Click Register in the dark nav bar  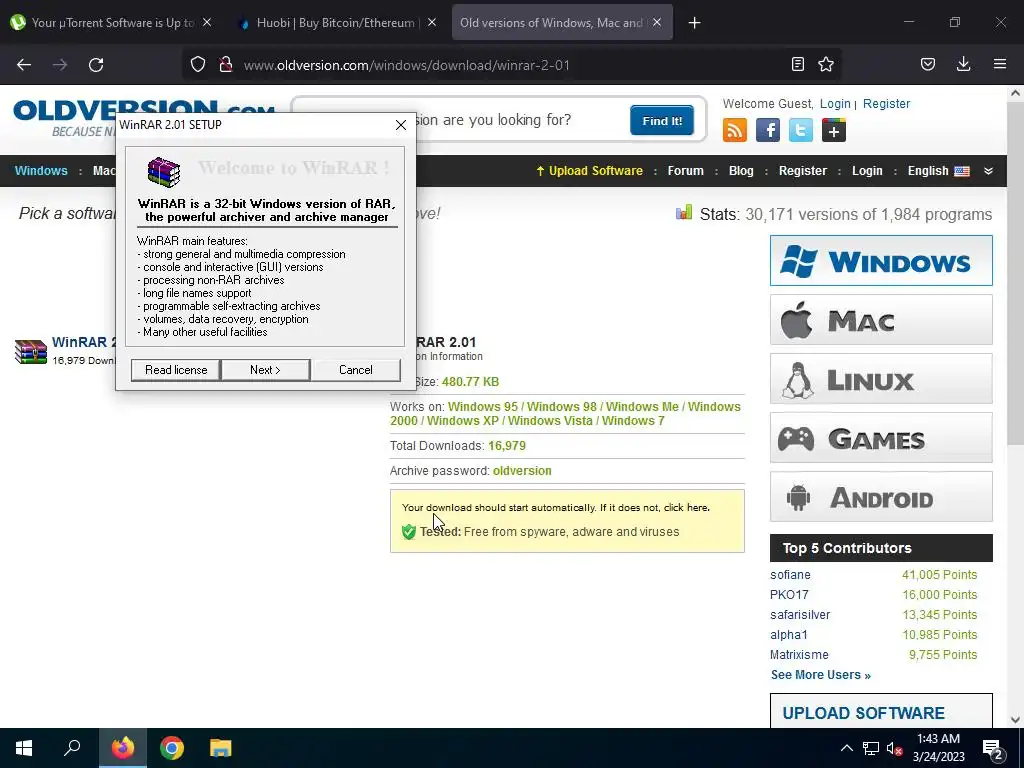click(803, 170)
